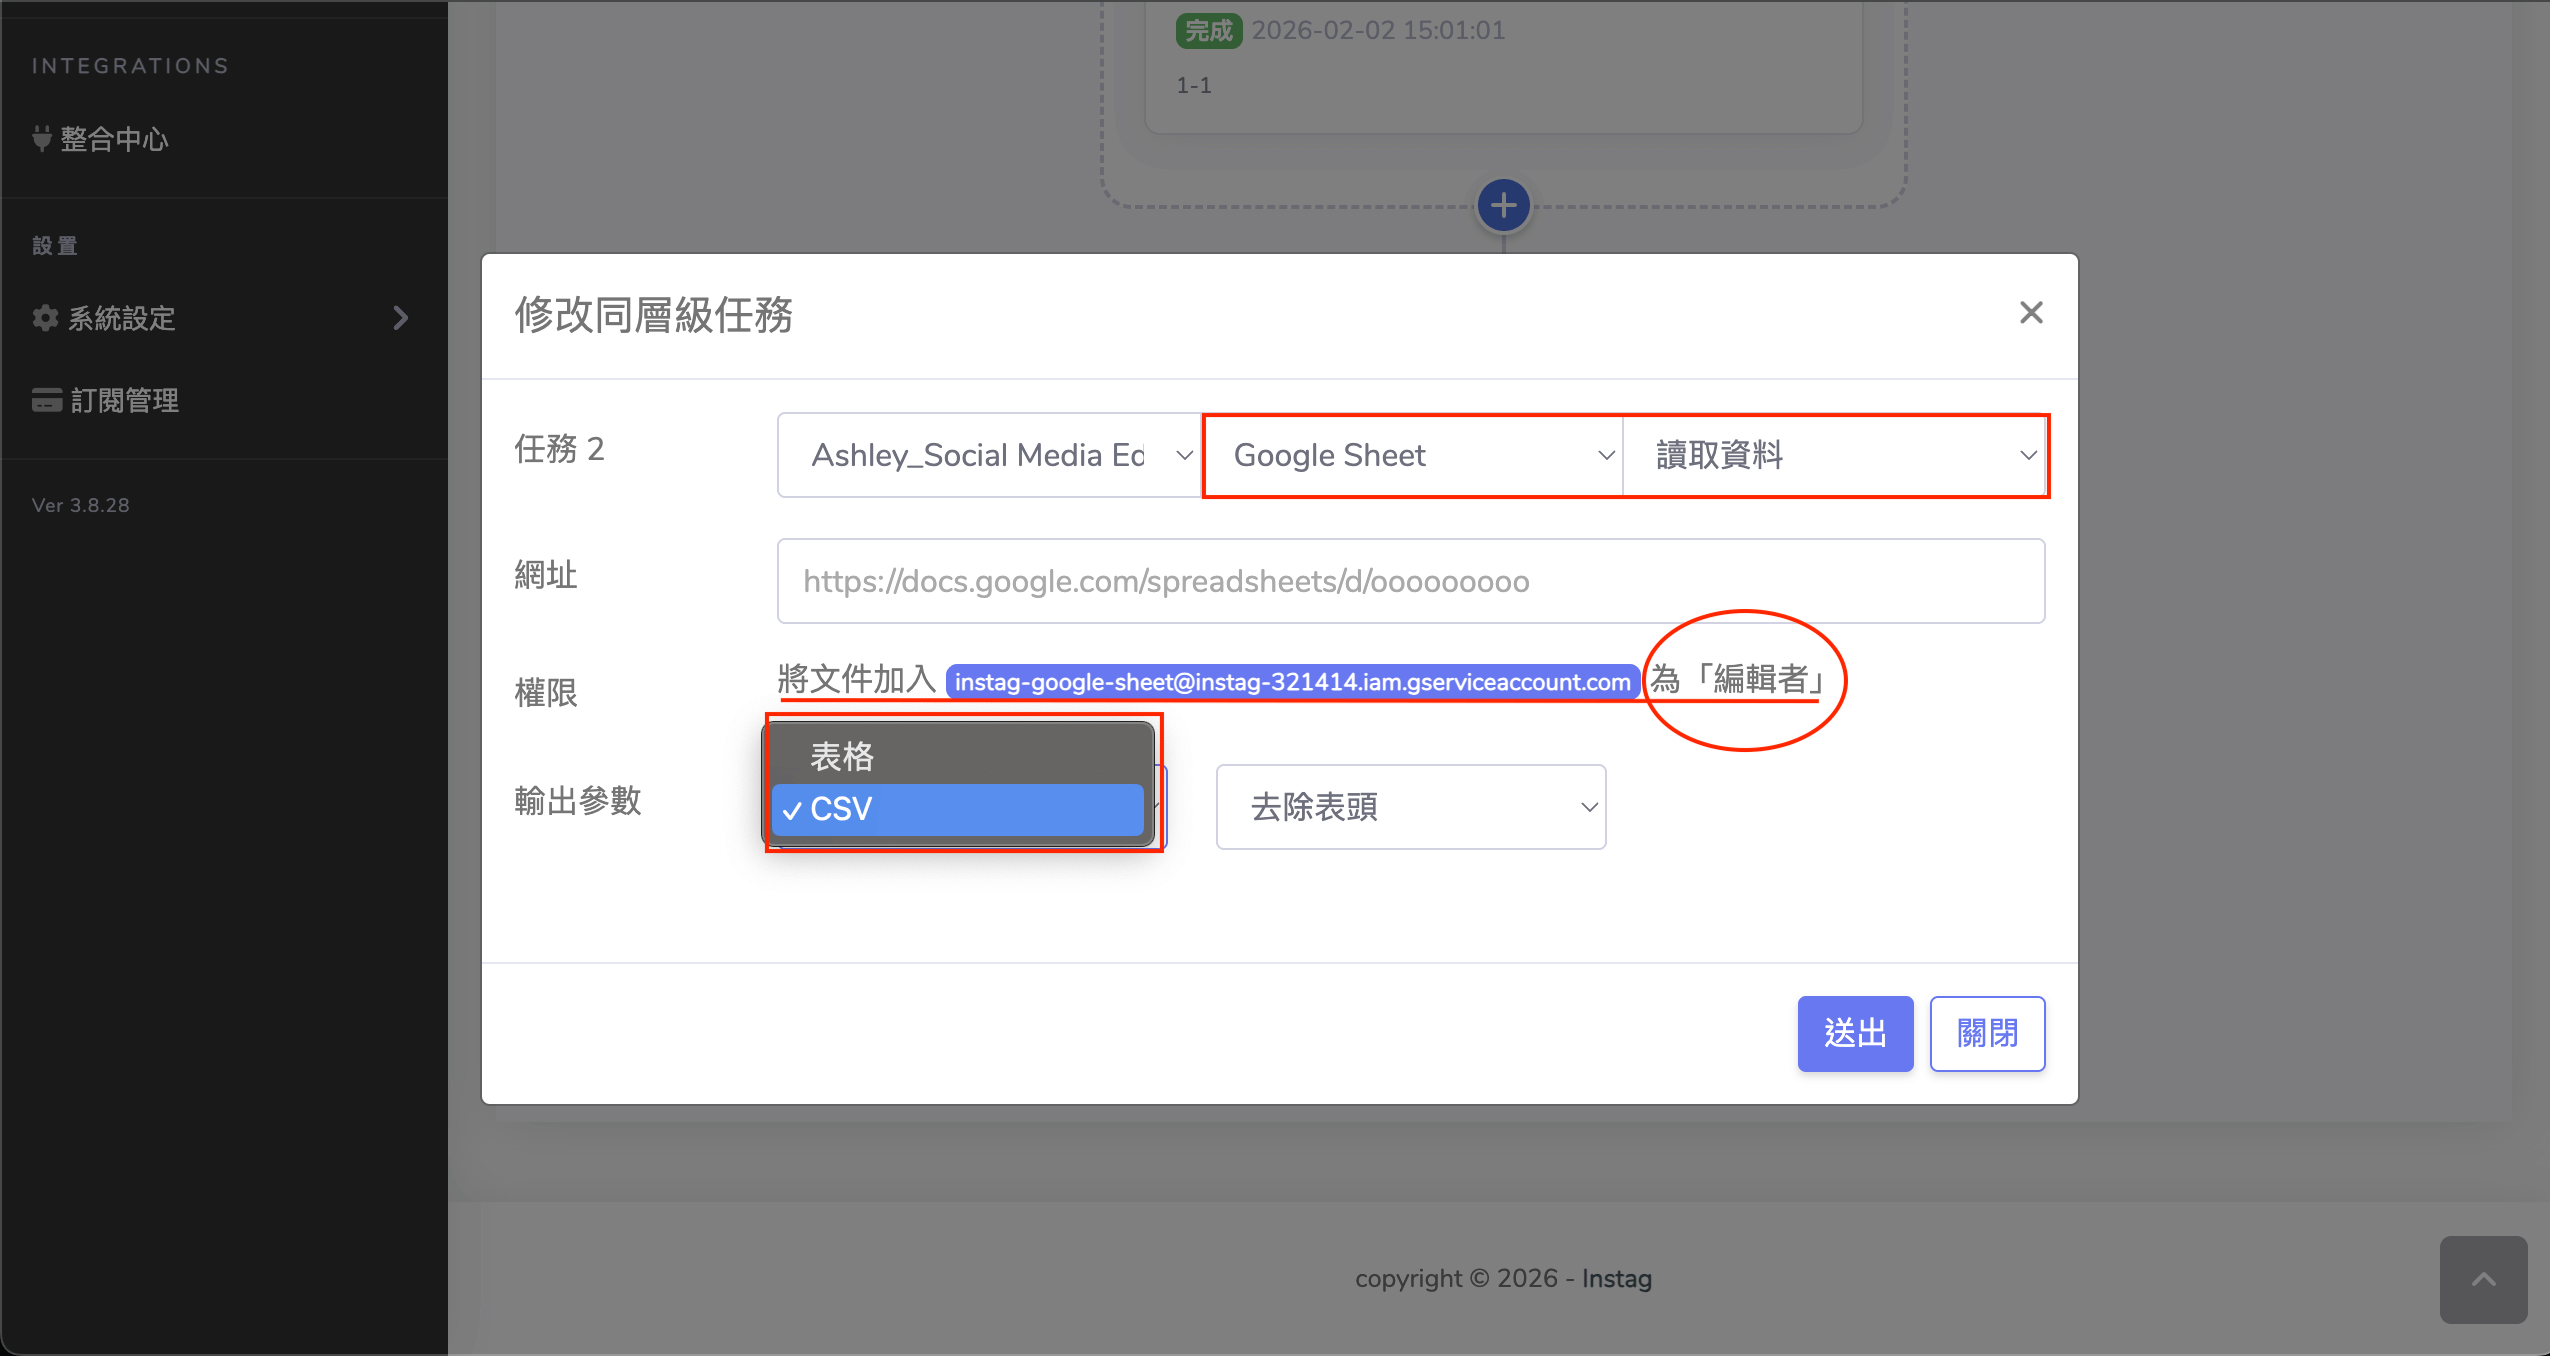Open the Ashley_Social Media account dropdown
The height and width of the screenshot is (1356, 2550).
click(989, 455)
